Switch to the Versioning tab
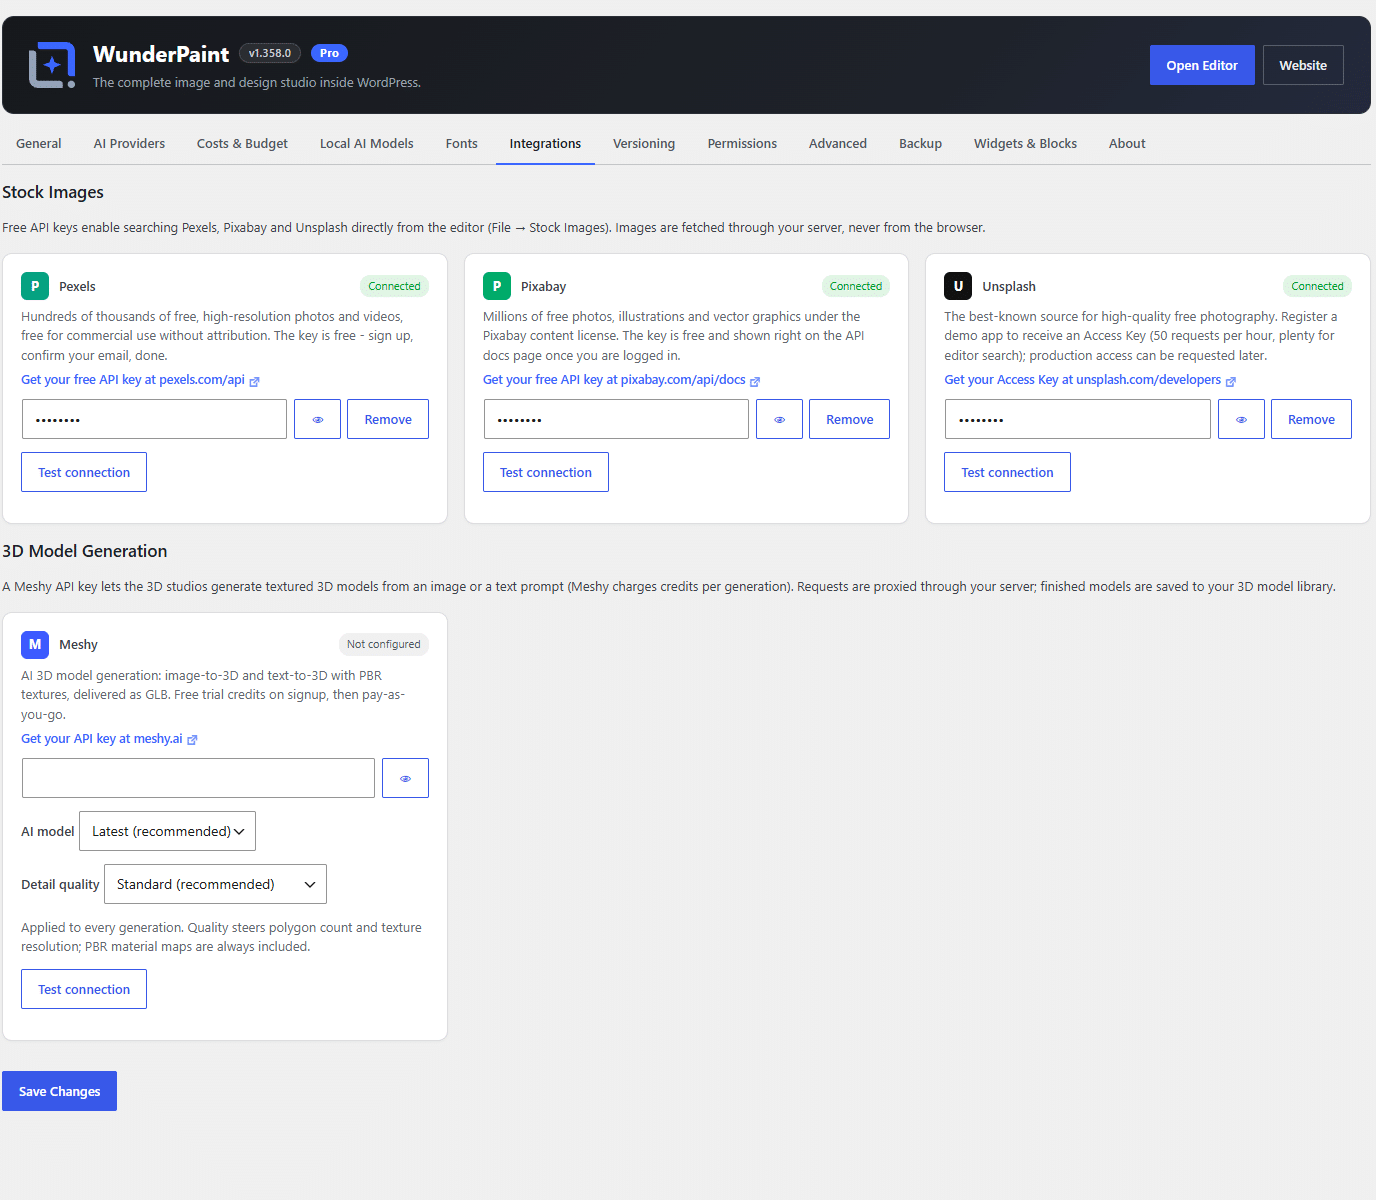 pyautogui.click(x=644, y=143)
